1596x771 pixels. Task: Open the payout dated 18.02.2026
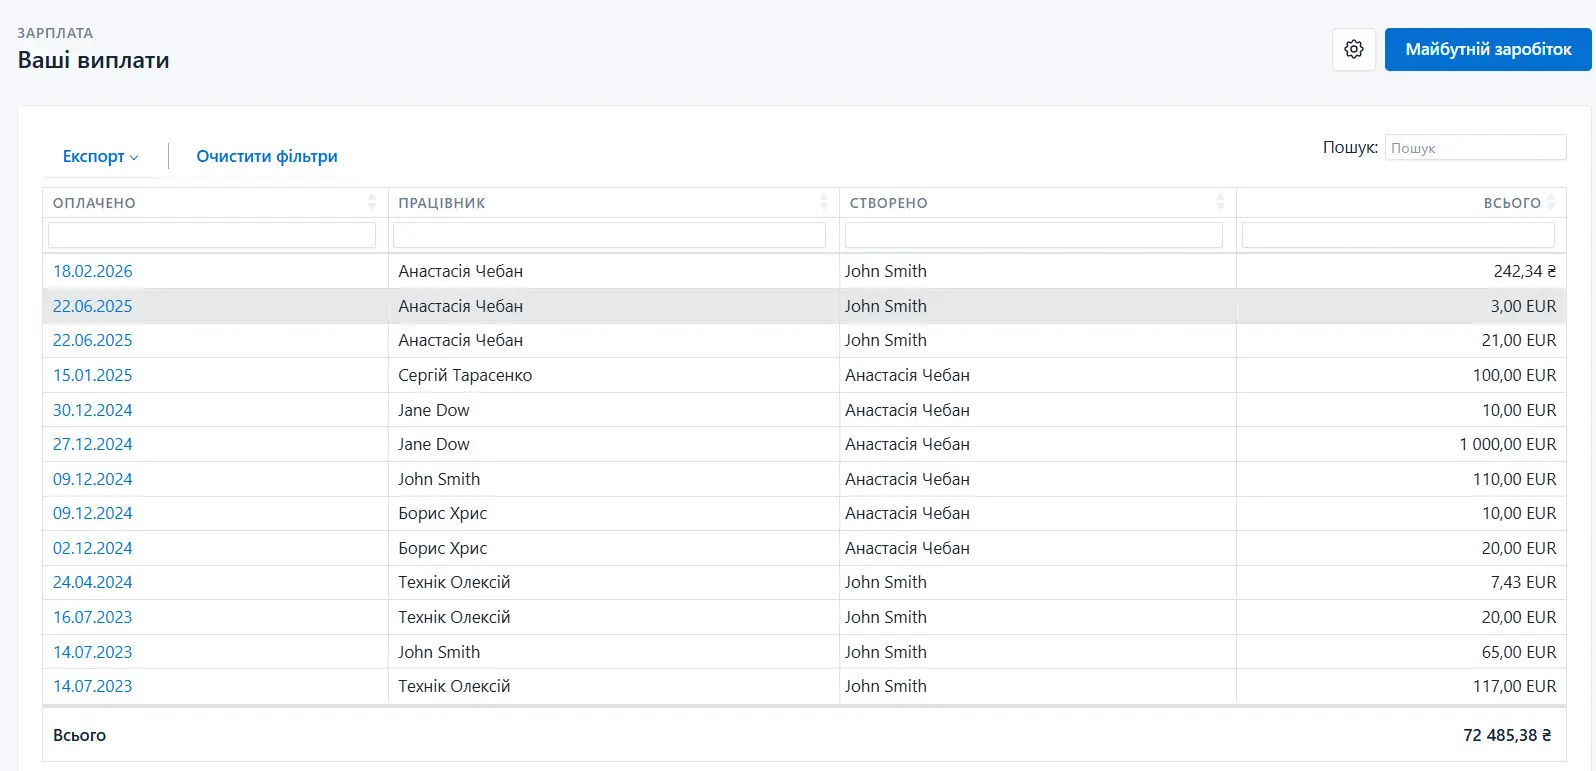pyautogui.click(x=92, y=271)
